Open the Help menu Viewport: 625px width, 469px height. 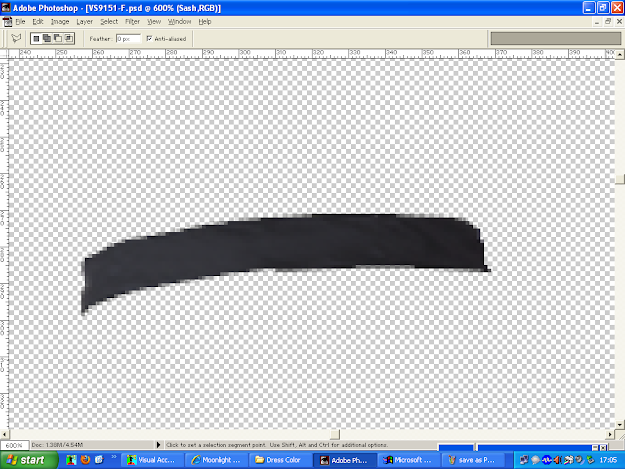click(x=205, y=22)
